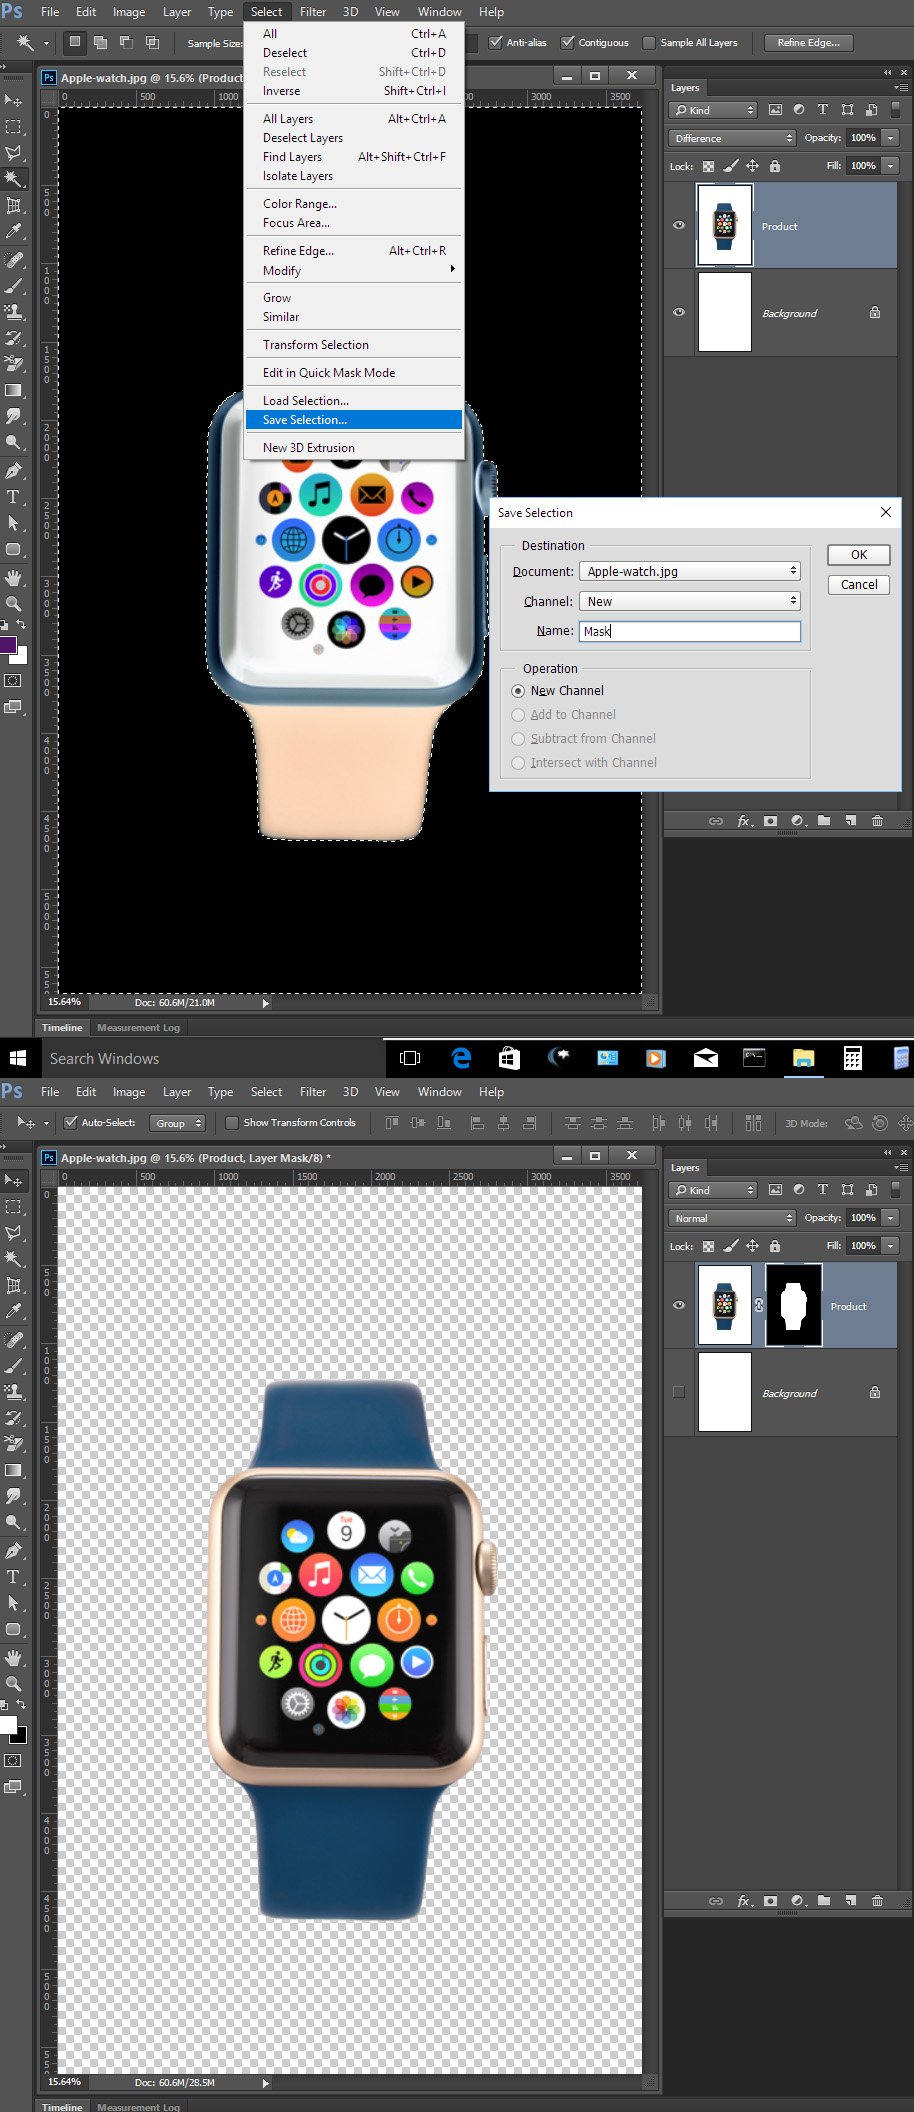Open the Difference blend mode dropdown
The width and height of the screenshot is (914, 2112).
click(732, 138)
